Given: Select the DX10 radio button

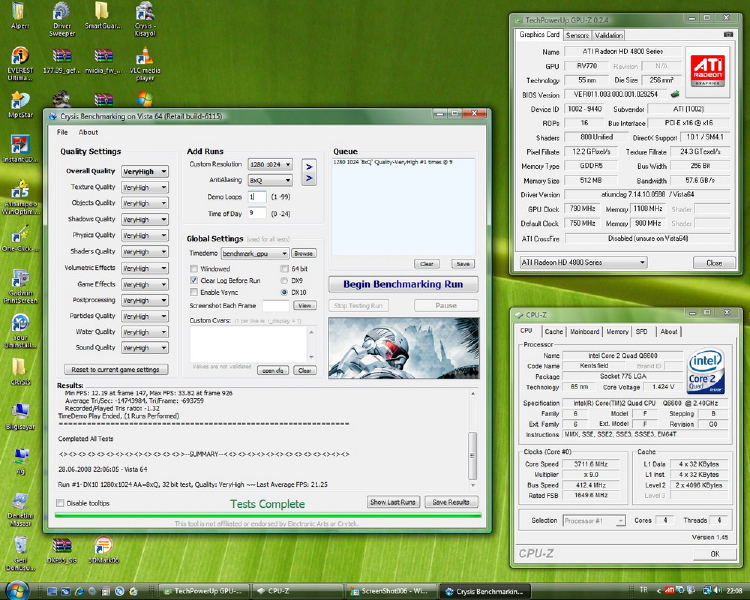Looking at the screenshot, I should coord(284,292).
